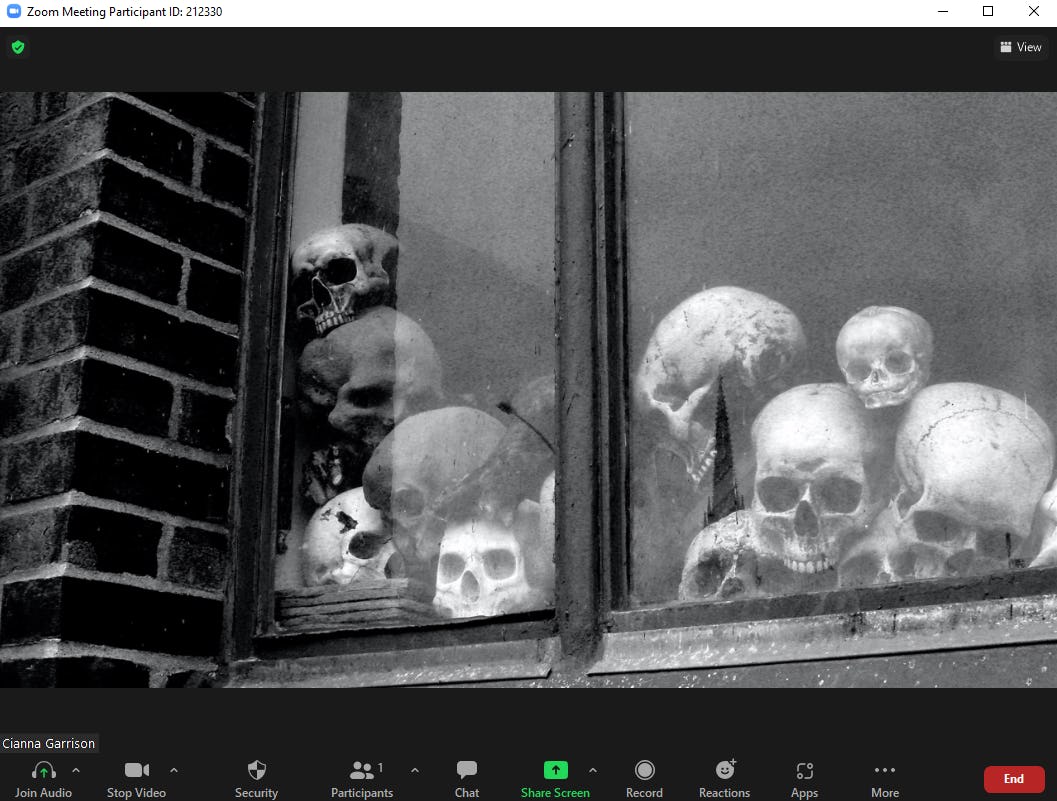Image resolution: width=1057 pixels, height=801 pixels.
Task: Click the participant name Cianna Garrison
Action: [x=48, y=743]
